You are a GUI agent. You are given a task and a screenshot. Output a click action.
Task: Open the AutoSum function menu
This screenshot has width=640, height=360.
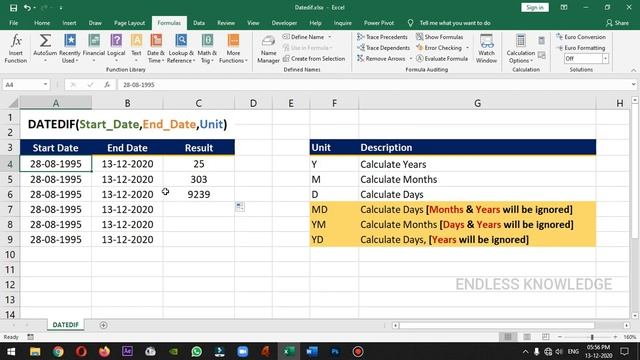(x=45, y=49)
